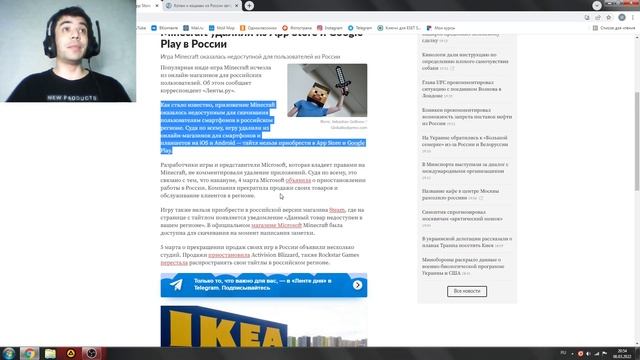Open the orange triangle app on taskbar
Viewport: 640px width, 360px height.
click(x=71, y=353)
